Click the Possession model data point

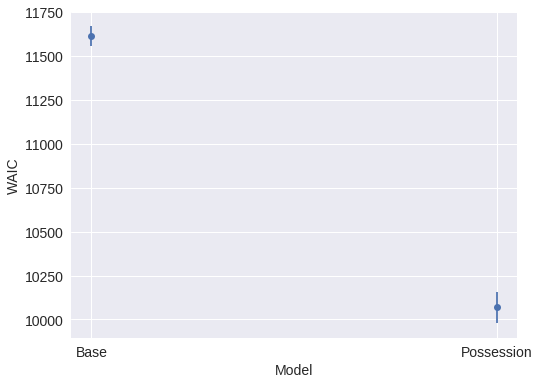(497, 307)
